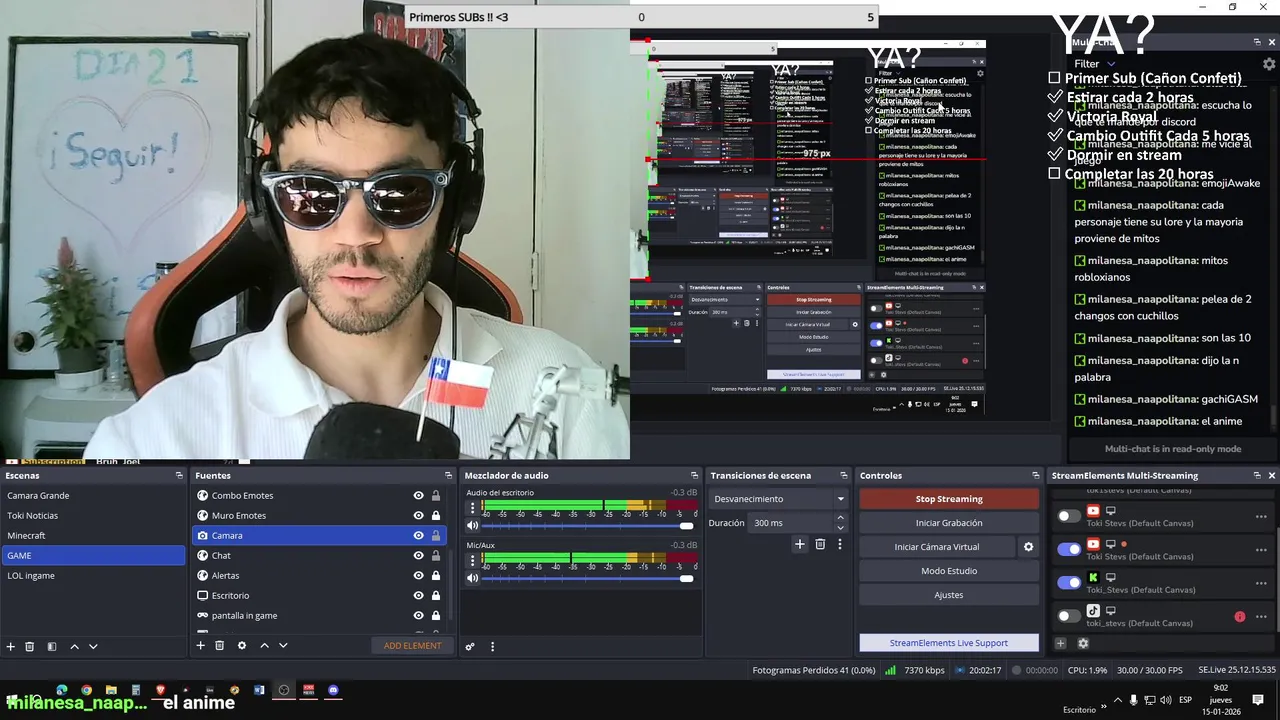Viewport: 1280px width, 720px height.
Task: Add new multi-streaming output plus icon
Action: click(x=1061, y=643)
